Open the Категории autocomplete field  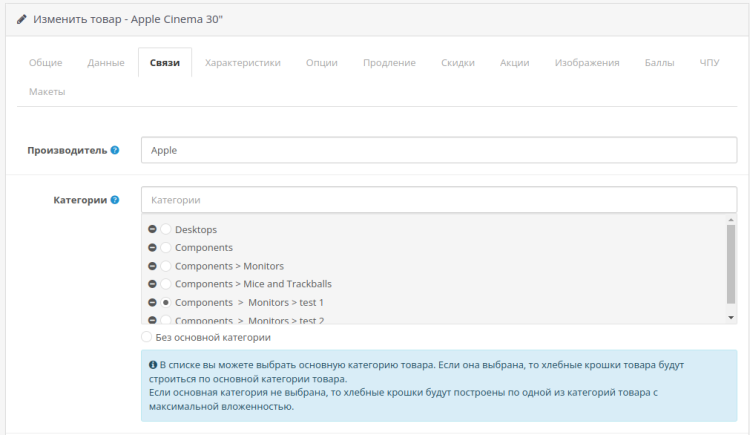(x=438, y=200)
